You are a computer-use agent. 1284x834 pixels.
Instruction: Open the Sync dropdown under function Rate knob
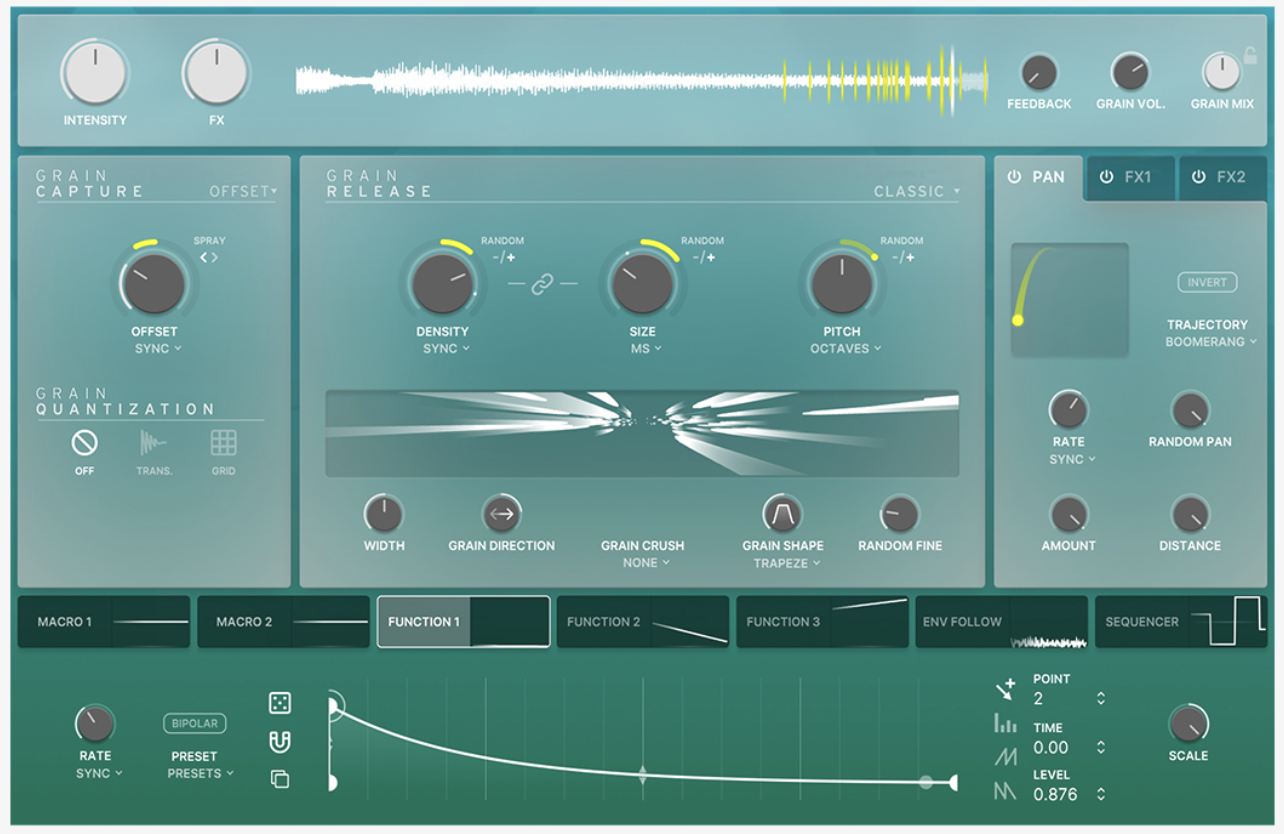(x=100, y=773)
